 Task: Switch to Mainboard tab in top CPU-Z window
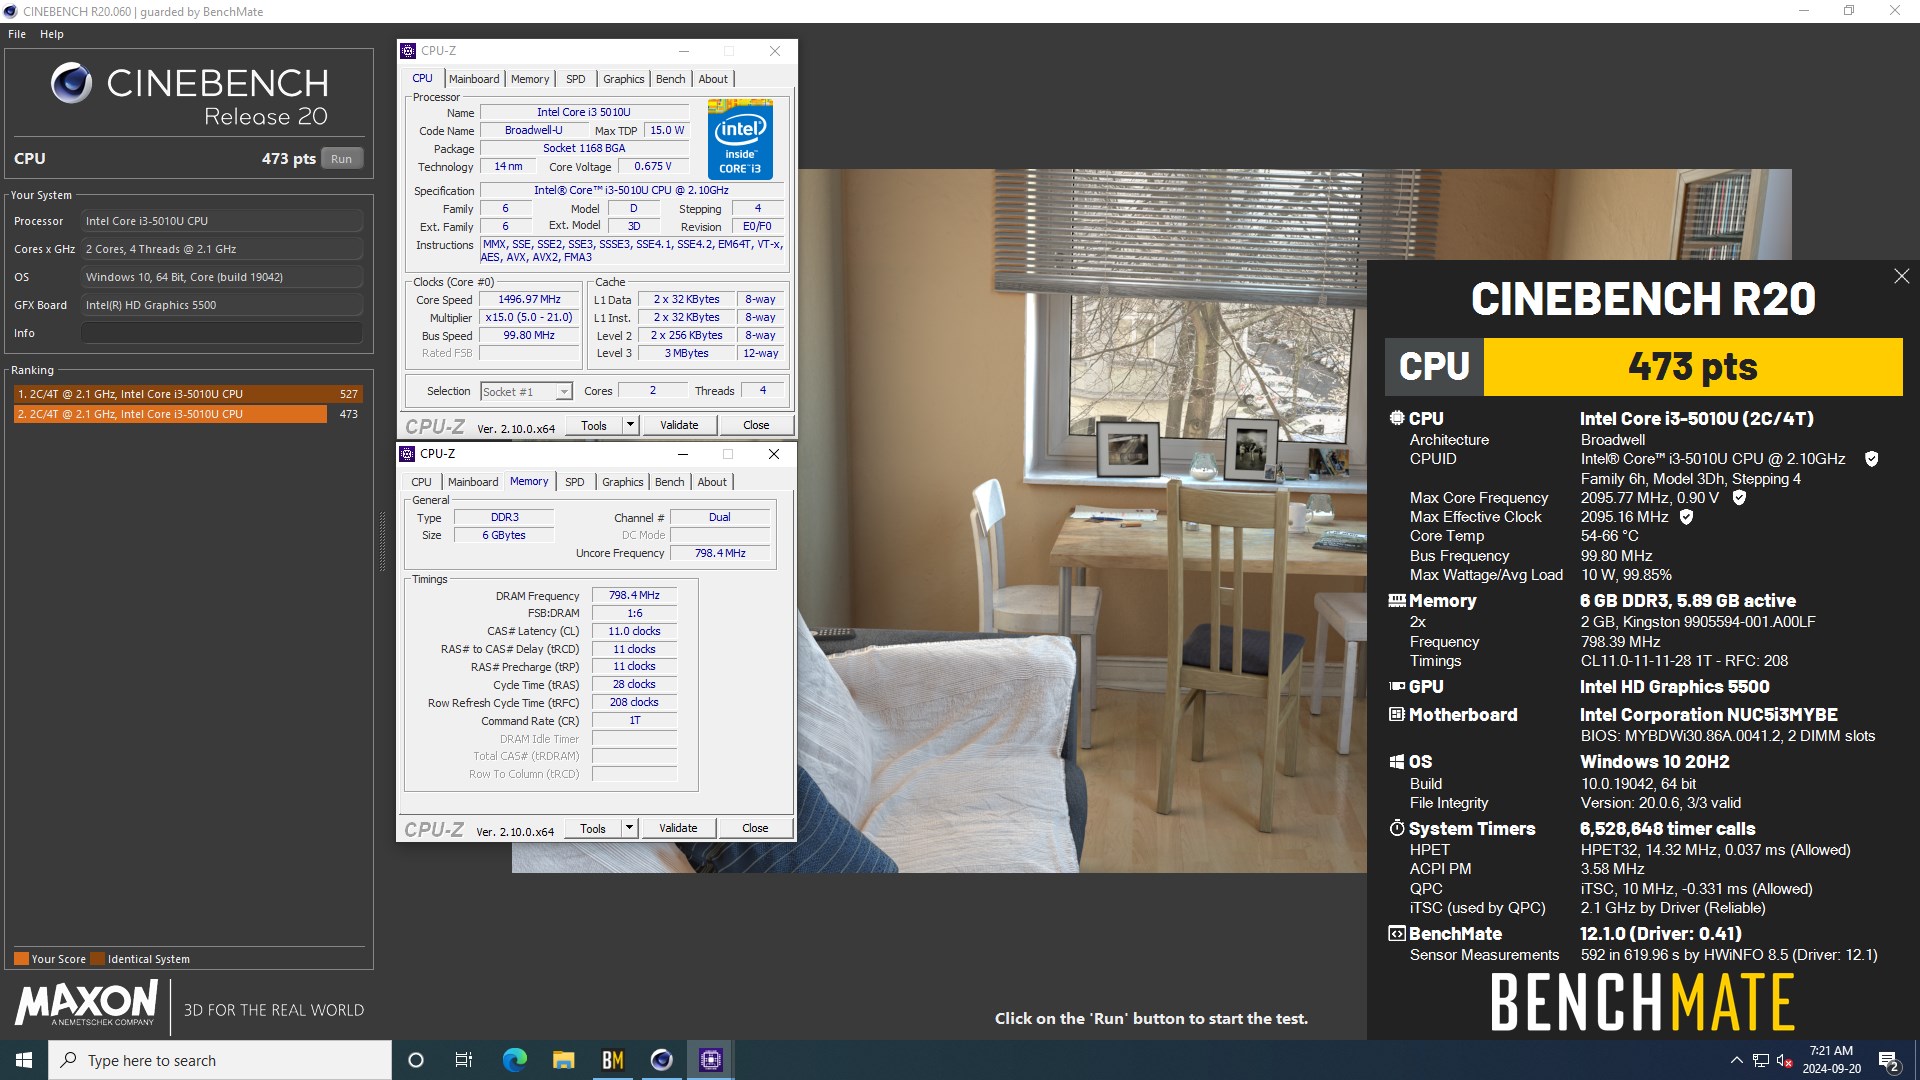tap(474, 79)
